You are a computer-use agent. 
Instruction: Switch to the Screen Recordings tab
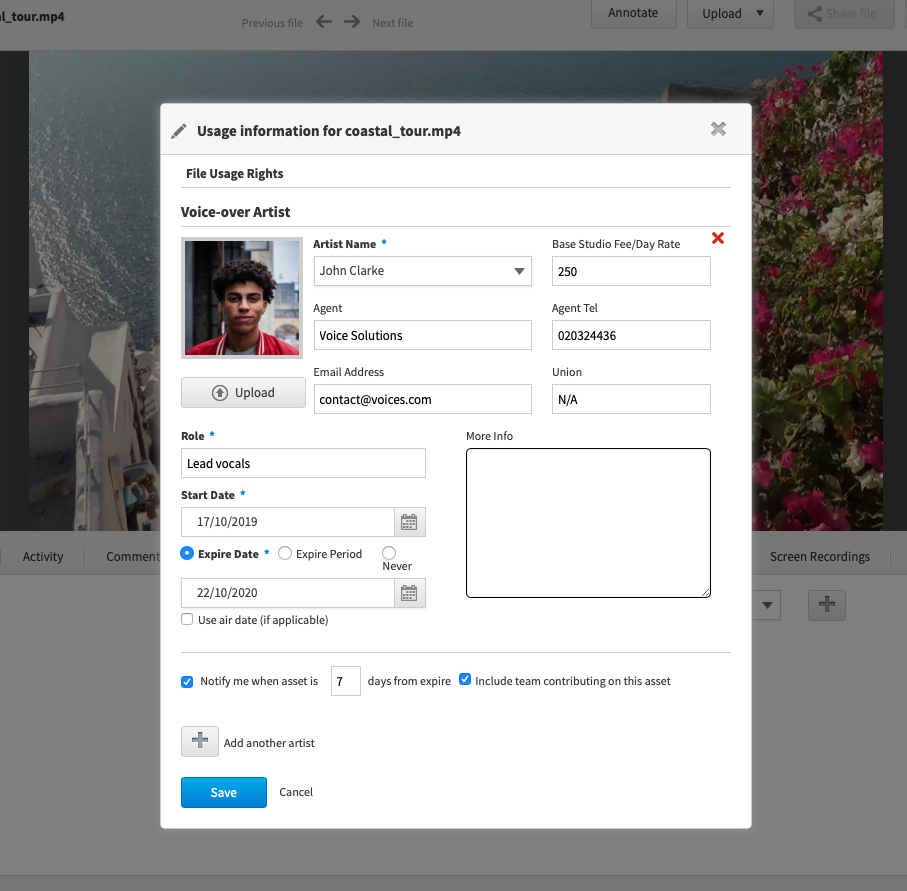pyautogui.click(x=820, y=557)
